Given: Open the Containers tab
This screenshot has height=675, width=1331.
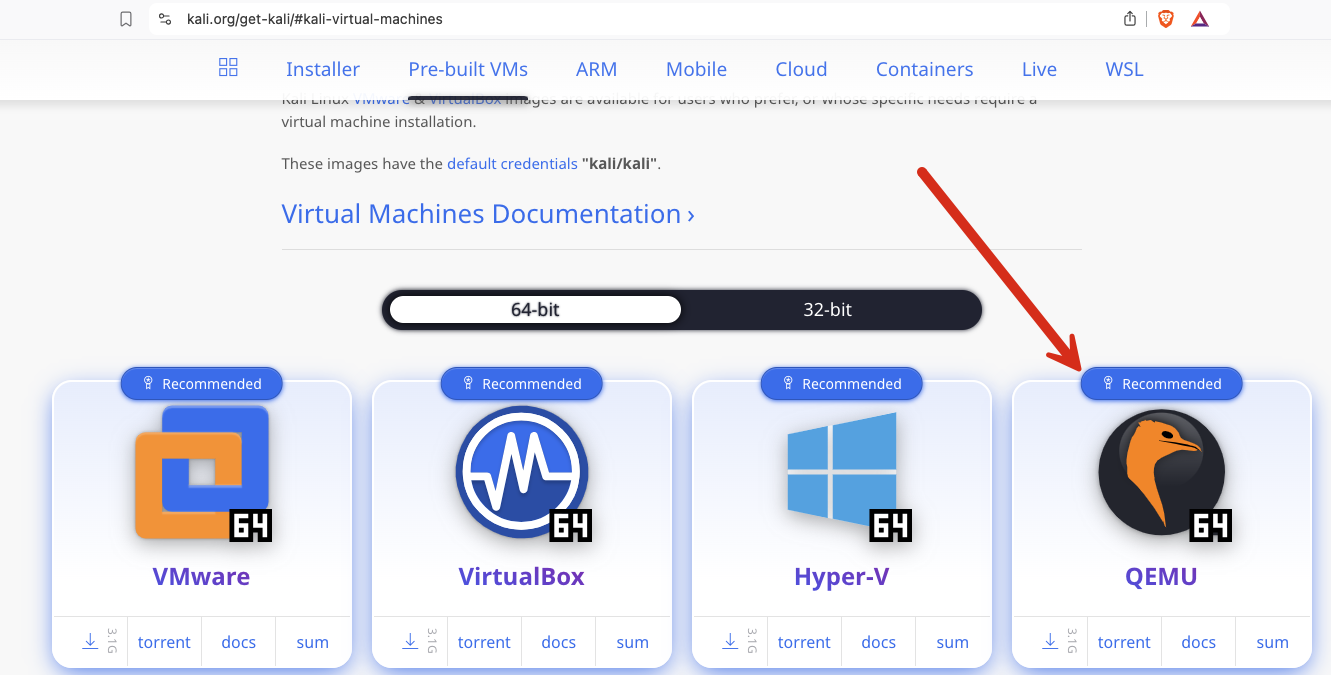Looking at the screenshot, I should tap(924, 69).
